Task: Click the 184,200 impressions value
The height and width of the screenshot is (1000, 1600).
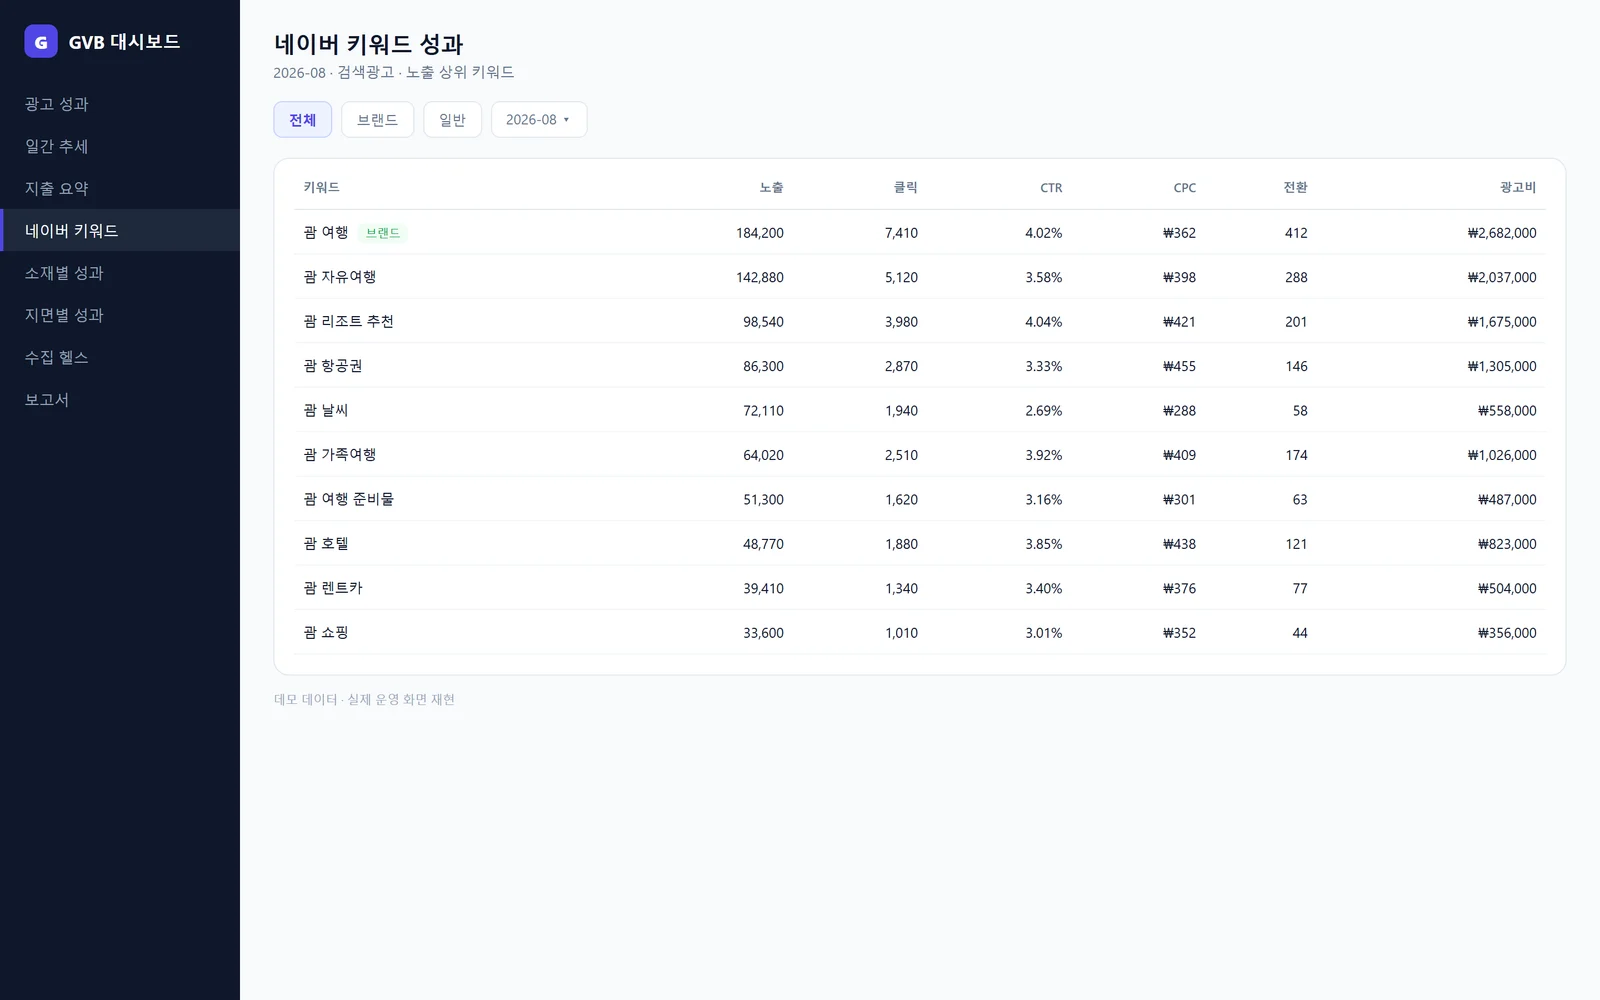Action: (x=760, y=233)
